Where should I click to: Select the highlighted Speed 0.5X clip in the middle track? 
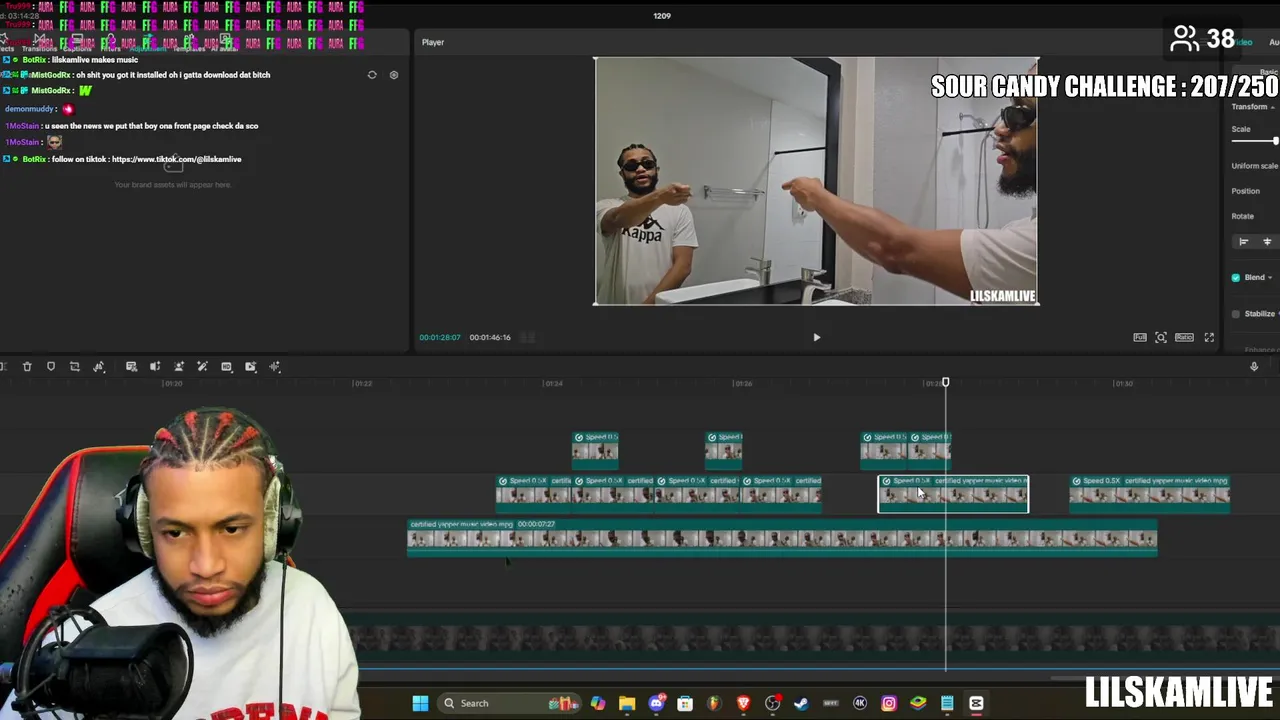click(953, 494)
